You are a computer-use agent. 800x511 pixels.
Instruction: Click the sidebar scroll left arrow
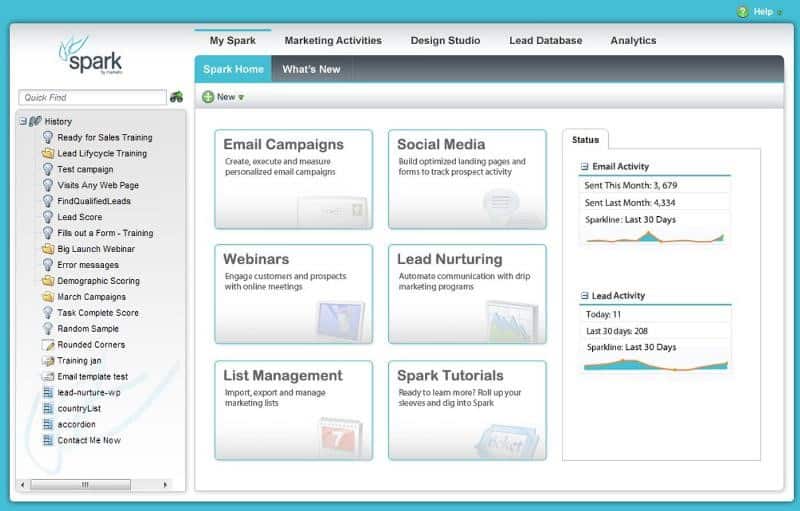click(x=22, y=484)
